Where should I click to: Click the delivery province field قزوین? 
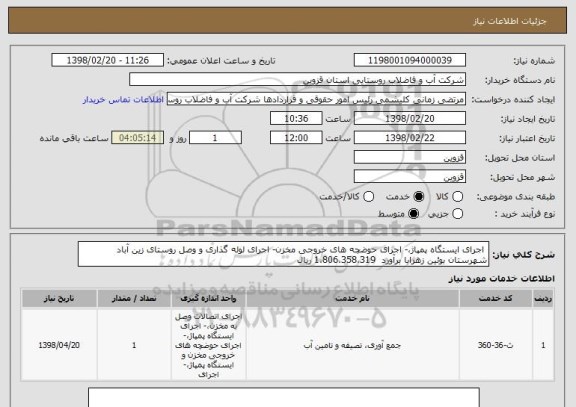(x=410, y=157)
